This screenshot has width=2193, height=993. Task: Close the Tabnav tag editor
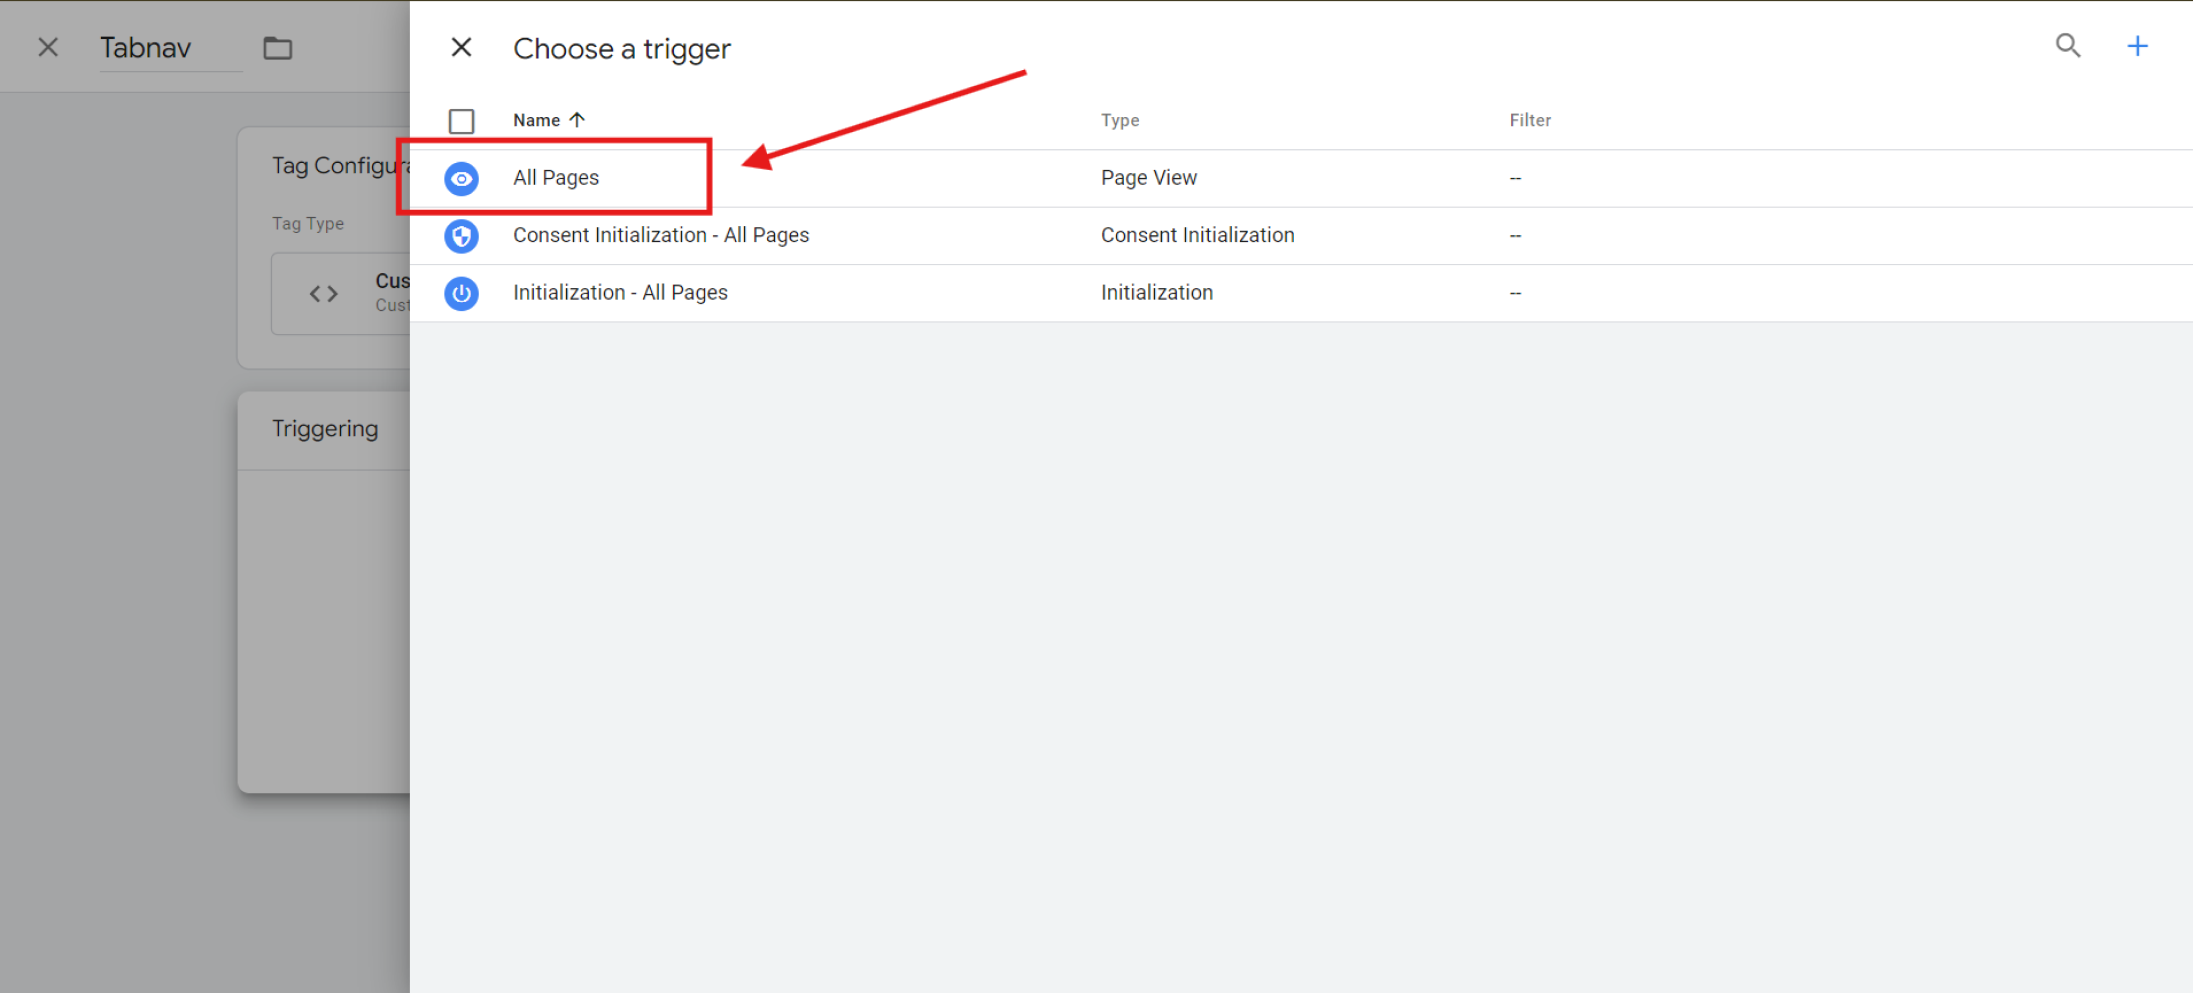point(48,48)
